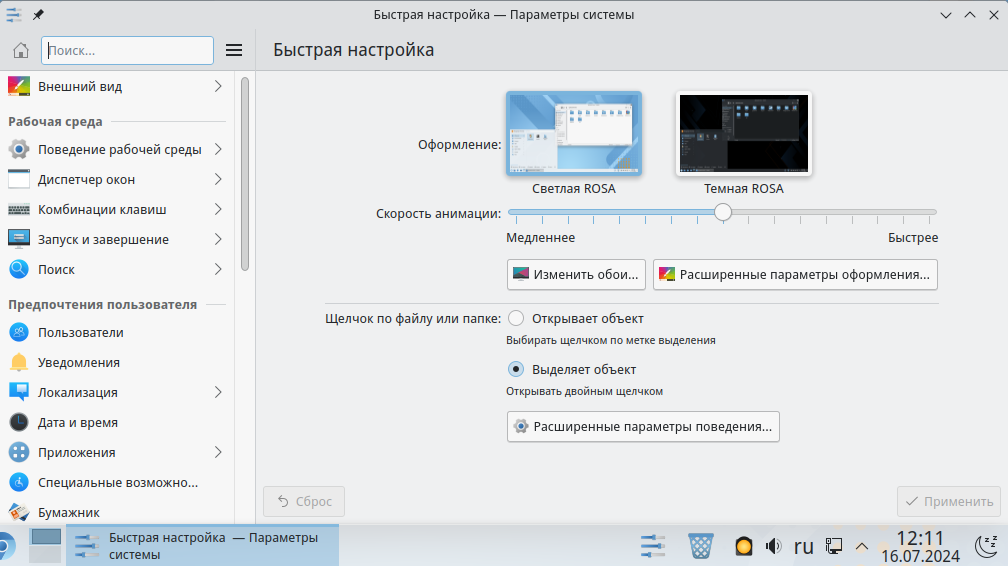Click the Специальные возможности accessibility icon
Screen dimensions: 1008x566
pyautogui.click(x=19, y=482)
